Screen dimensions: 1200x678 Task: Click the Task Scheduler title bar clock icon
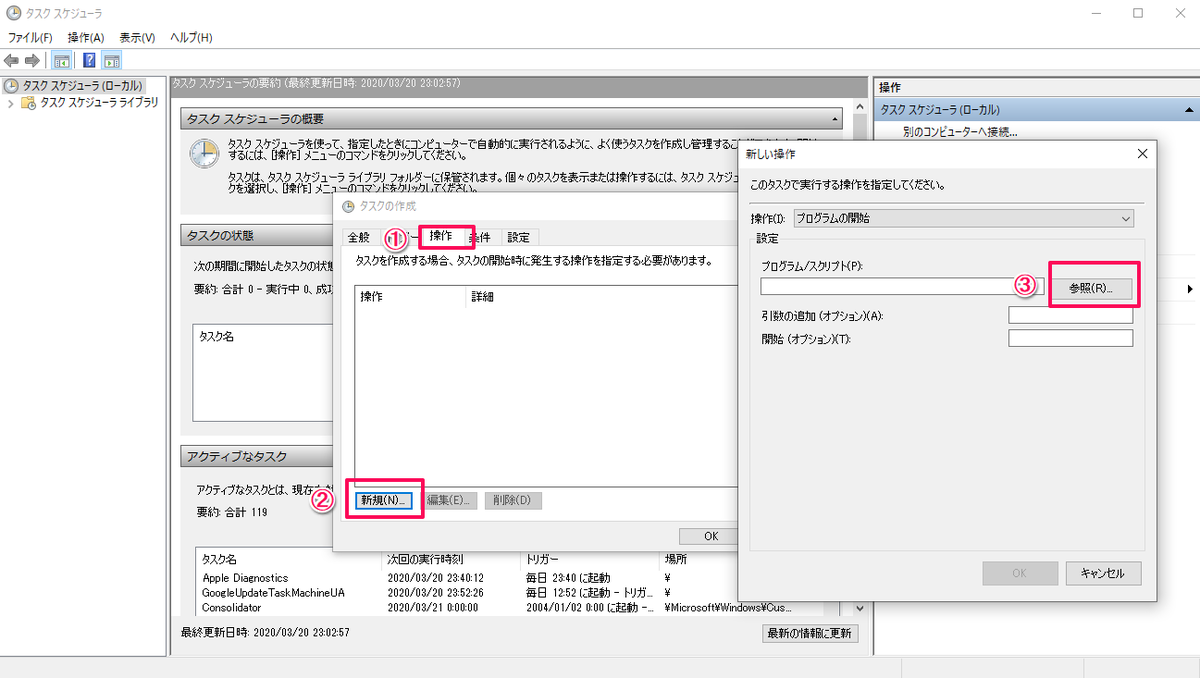click(x=13, y=13)
